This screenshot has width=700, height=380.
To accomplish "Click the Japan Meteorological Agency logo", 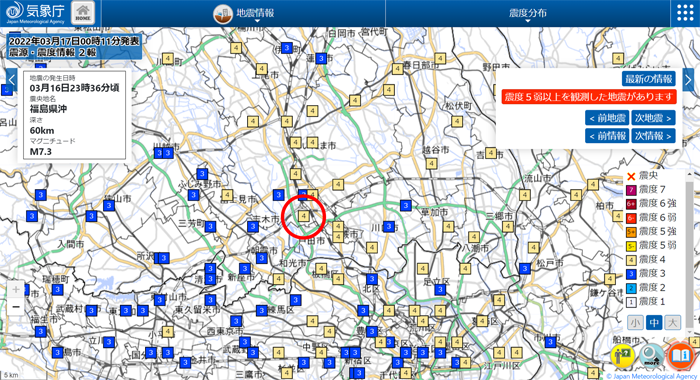I will tap(35, 13).
